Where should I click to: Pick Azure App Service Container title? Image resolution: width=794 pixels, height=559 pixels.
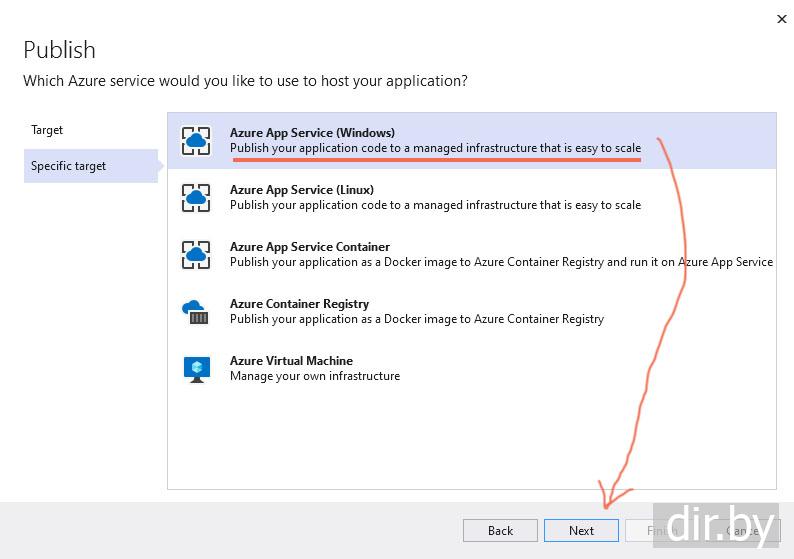click(310, 247)
